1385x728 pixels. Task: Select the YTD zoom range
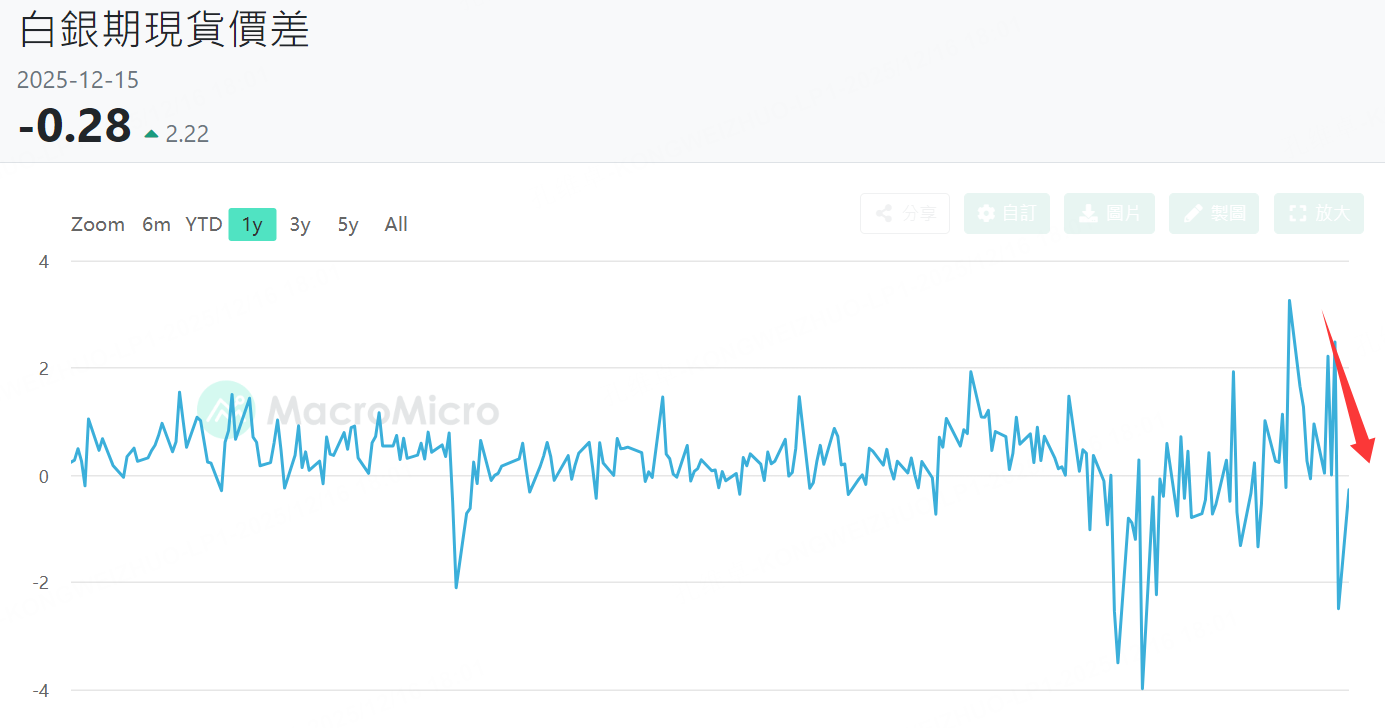[204, 225]
